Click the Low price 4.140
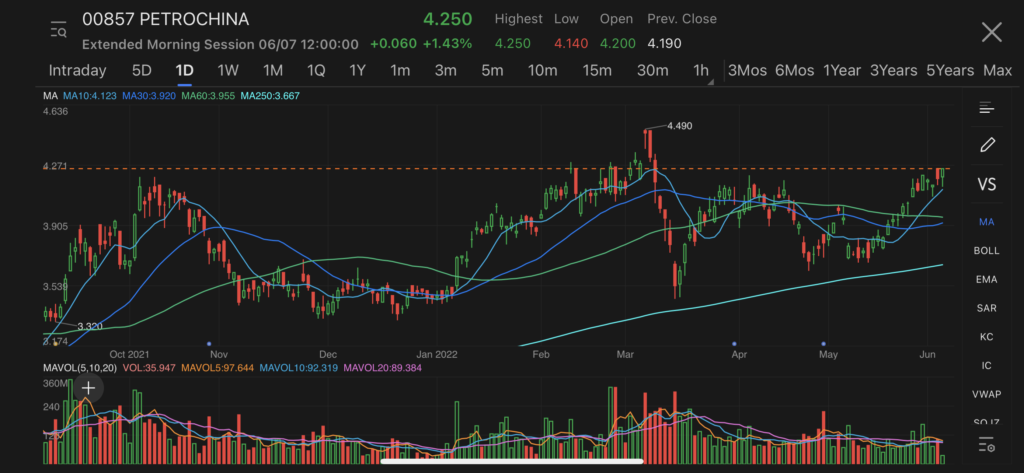The image size is (1024, 473). [571, 44]
